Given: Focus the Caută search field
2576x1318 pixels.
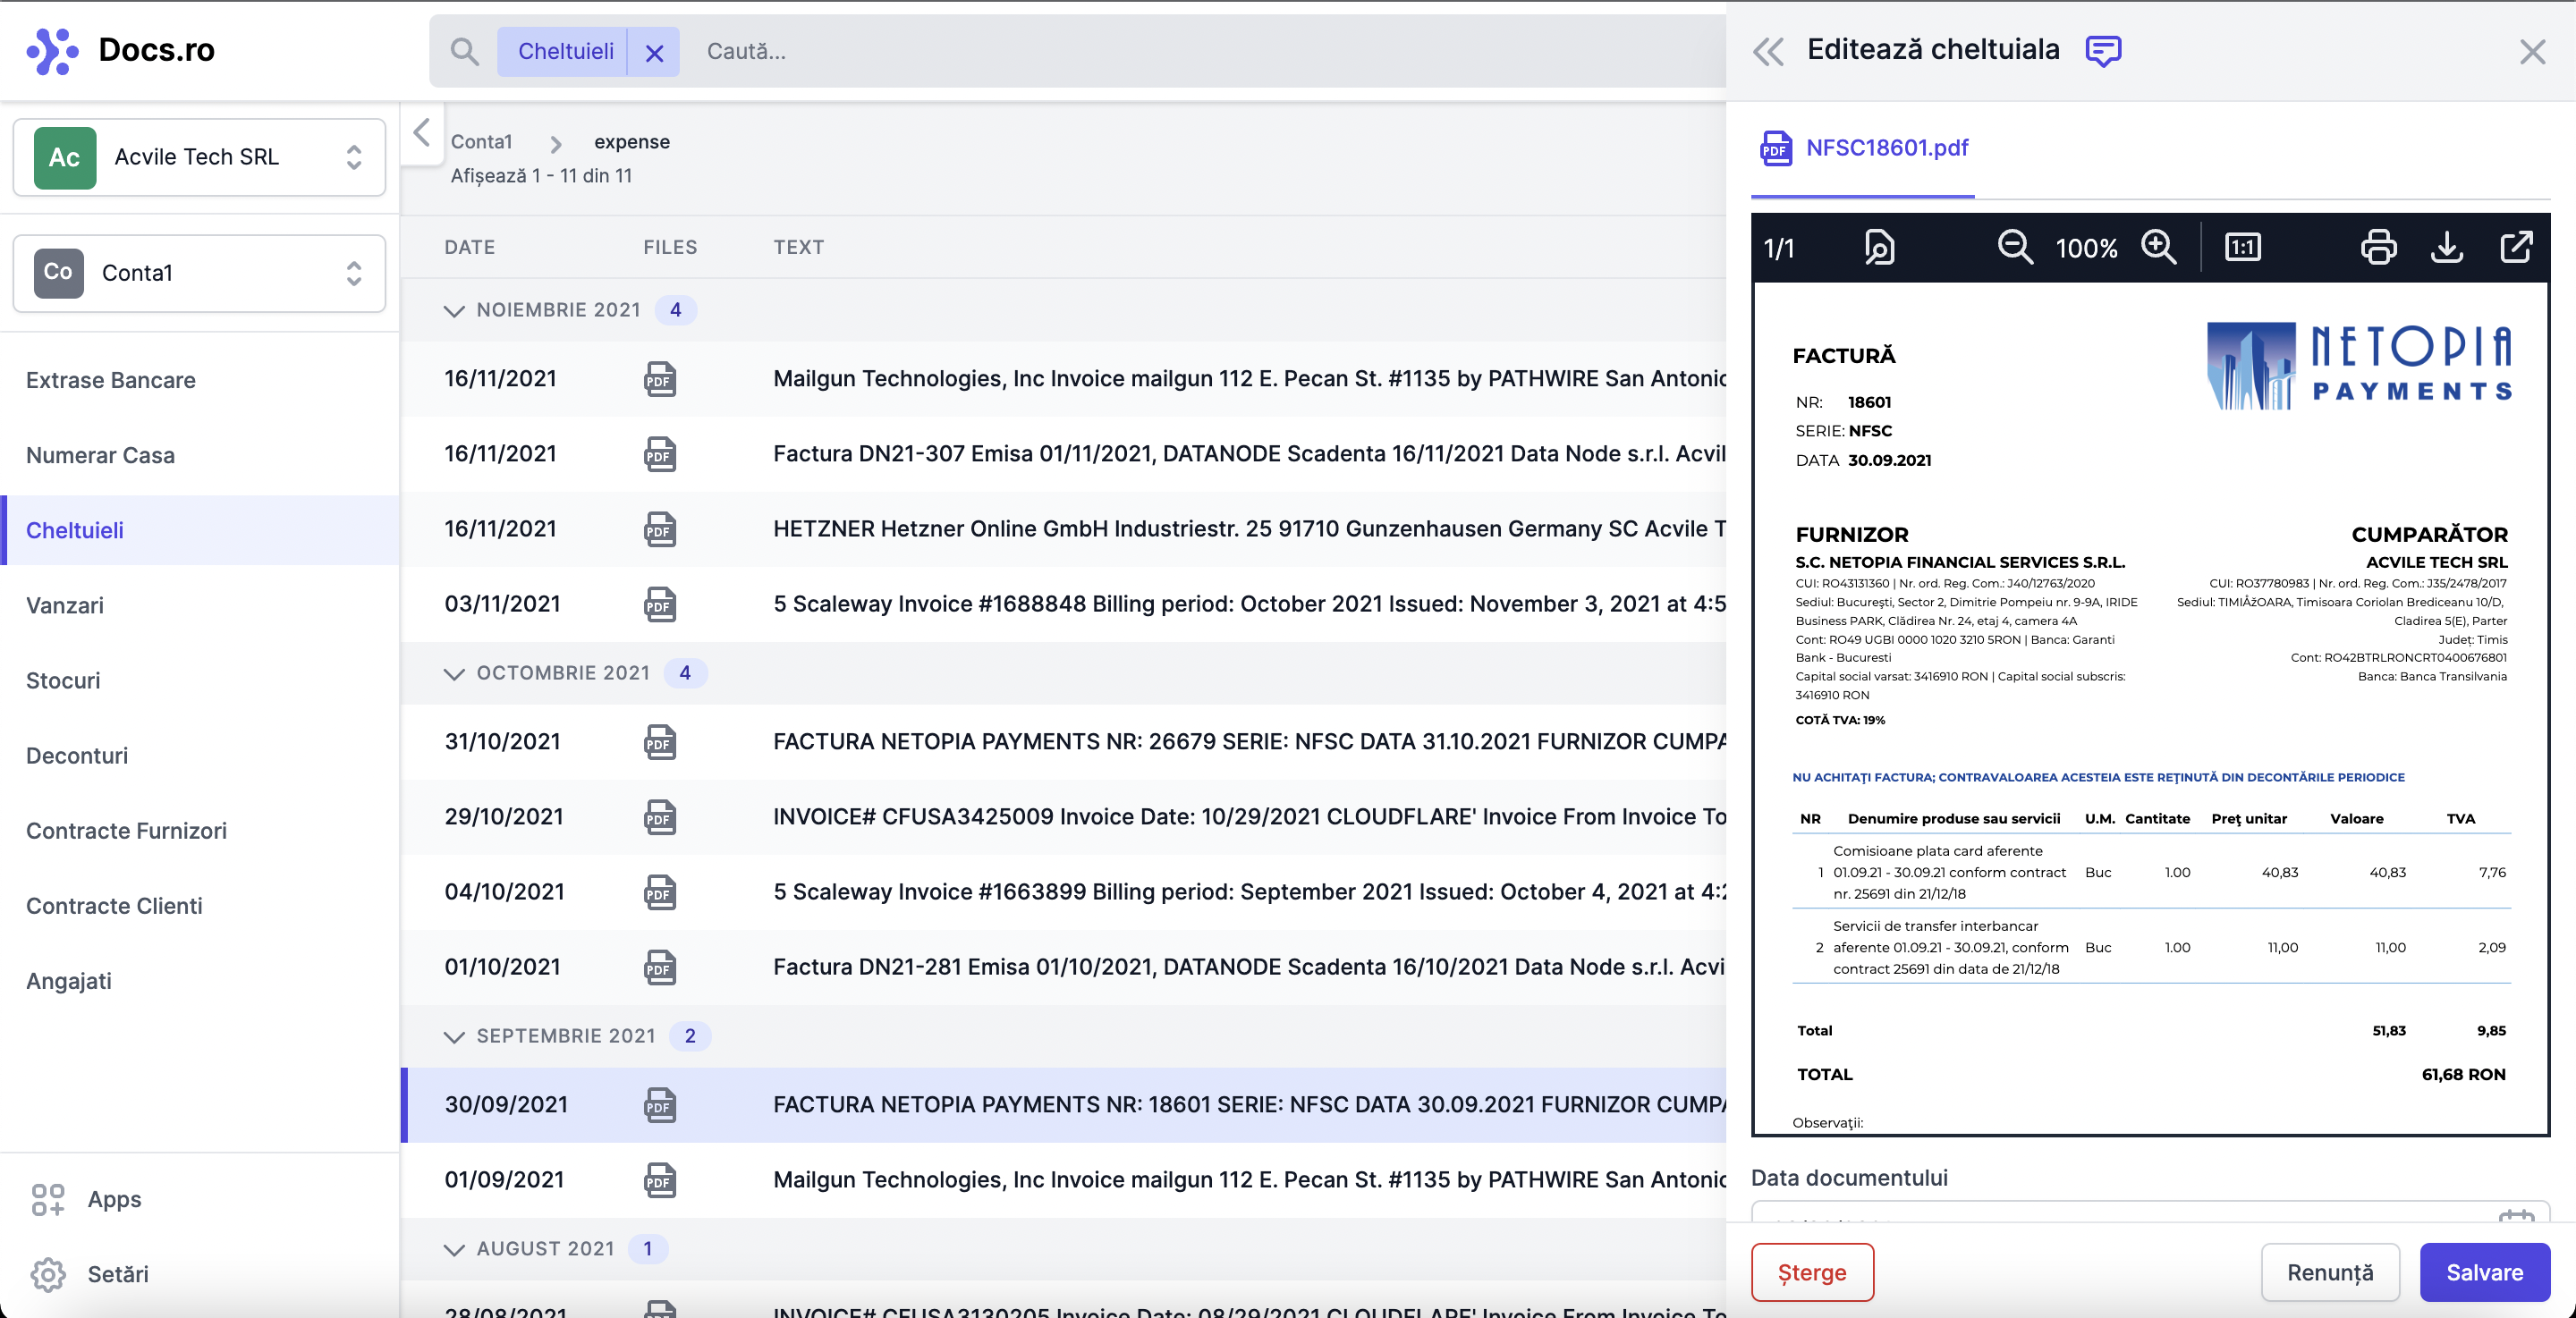Looking at the screenshot, I should [x=1200, y=51].
